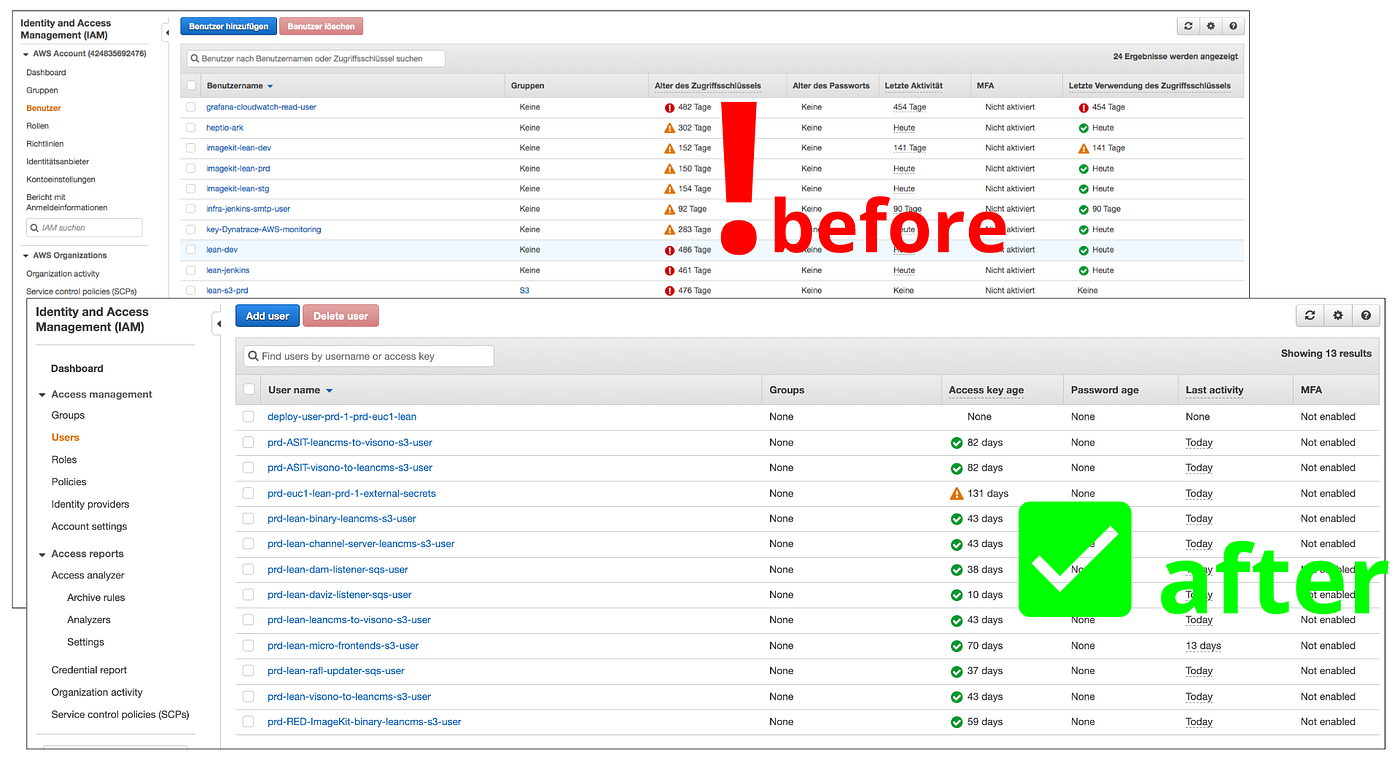Open imagekit-lean-dev user link
Image resolution: width=1400 pixels, height=761 pixels.
(239, 148)
